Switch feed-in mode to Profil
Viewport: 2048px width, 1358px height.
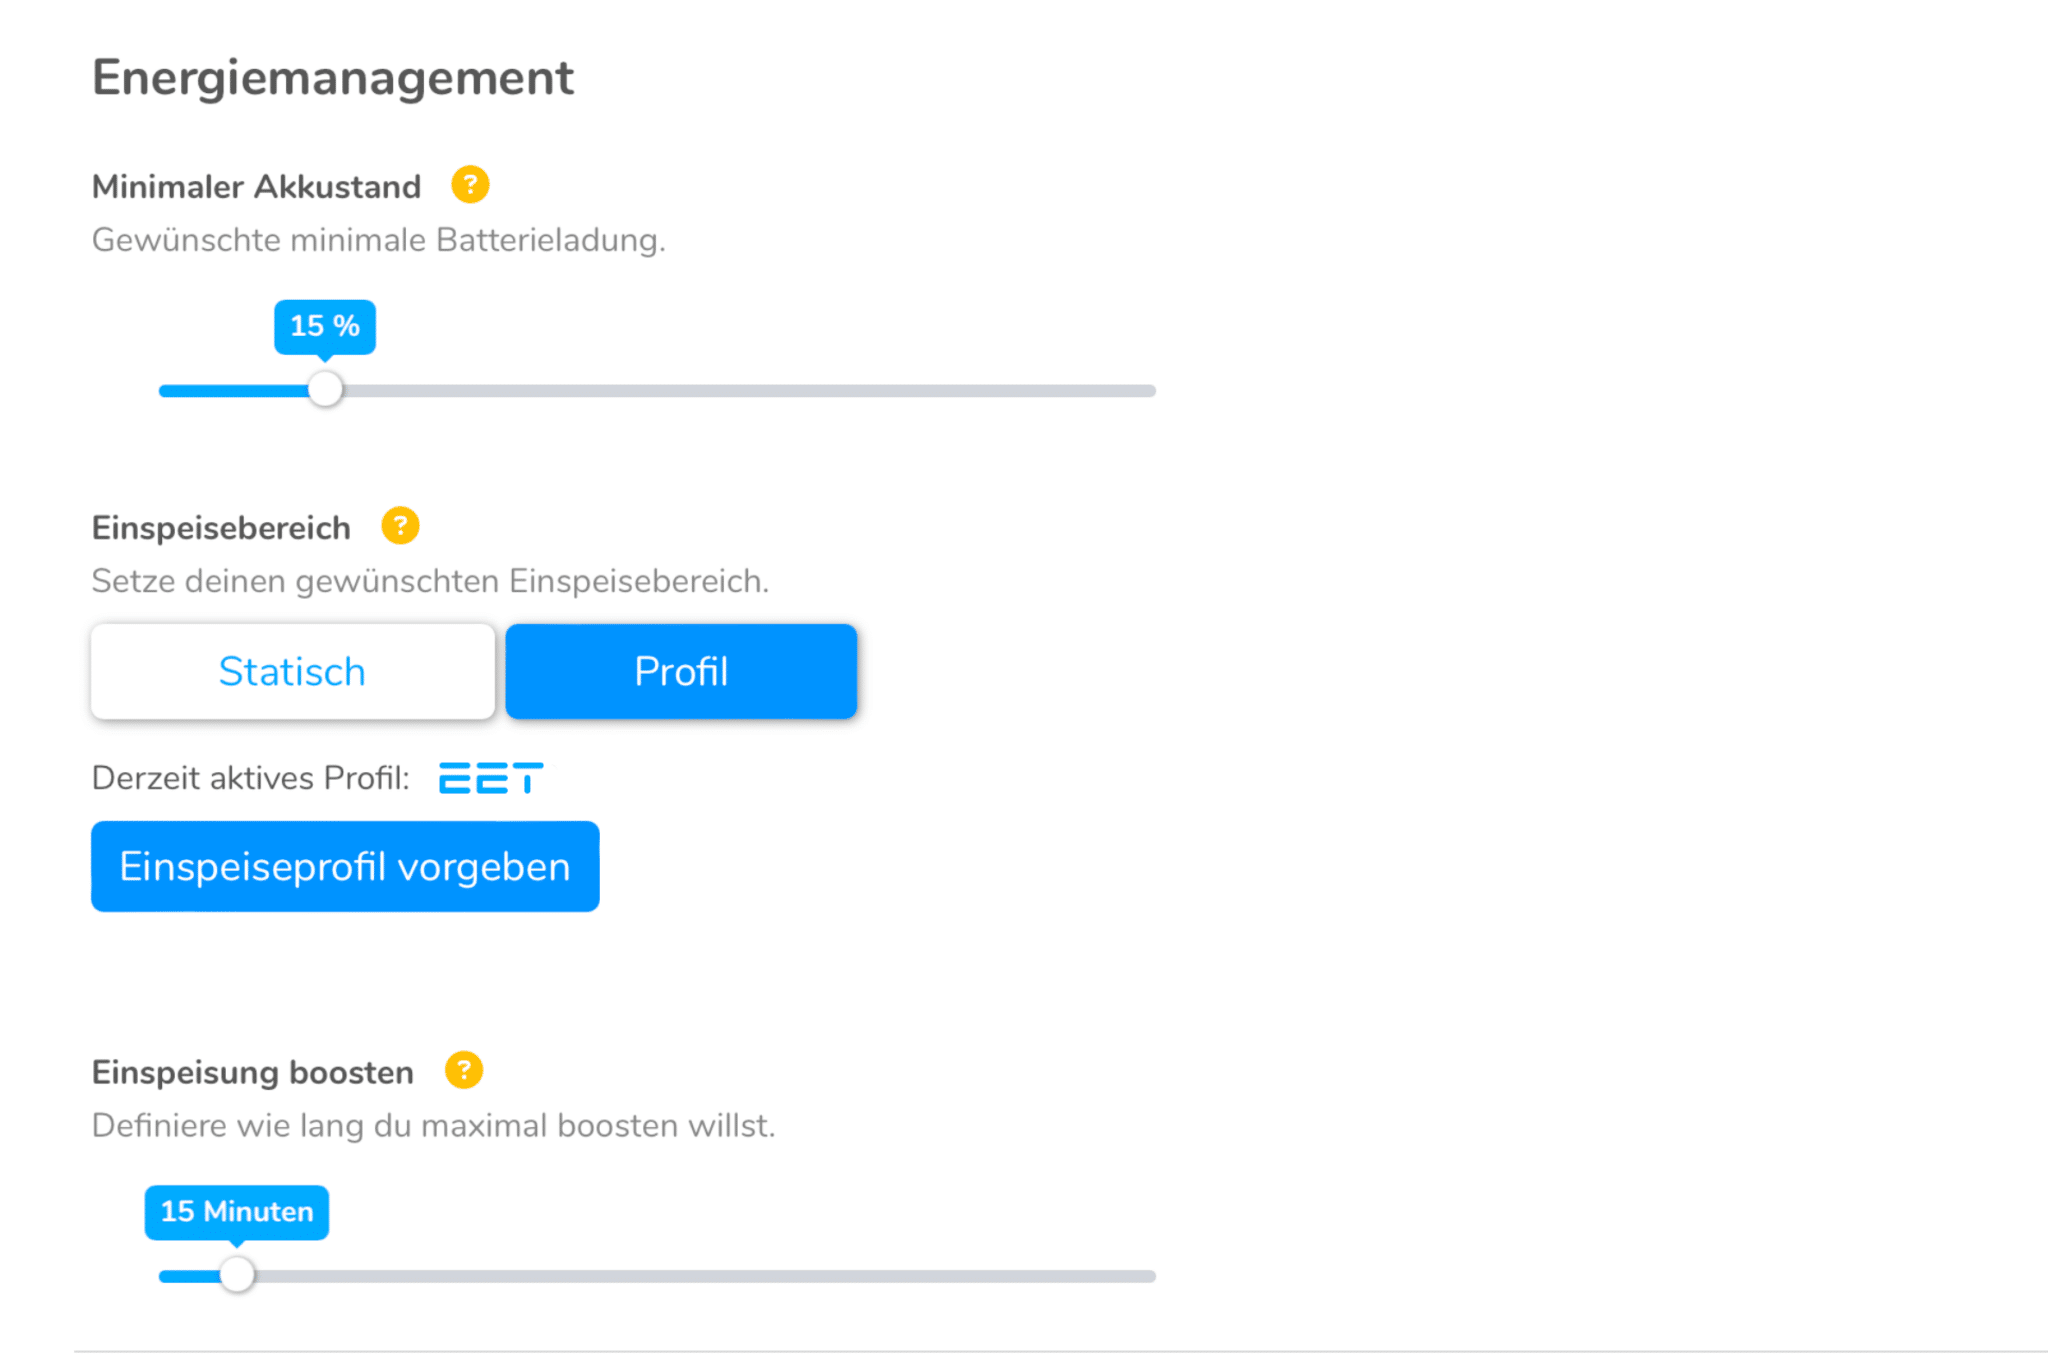coord(681,672)
